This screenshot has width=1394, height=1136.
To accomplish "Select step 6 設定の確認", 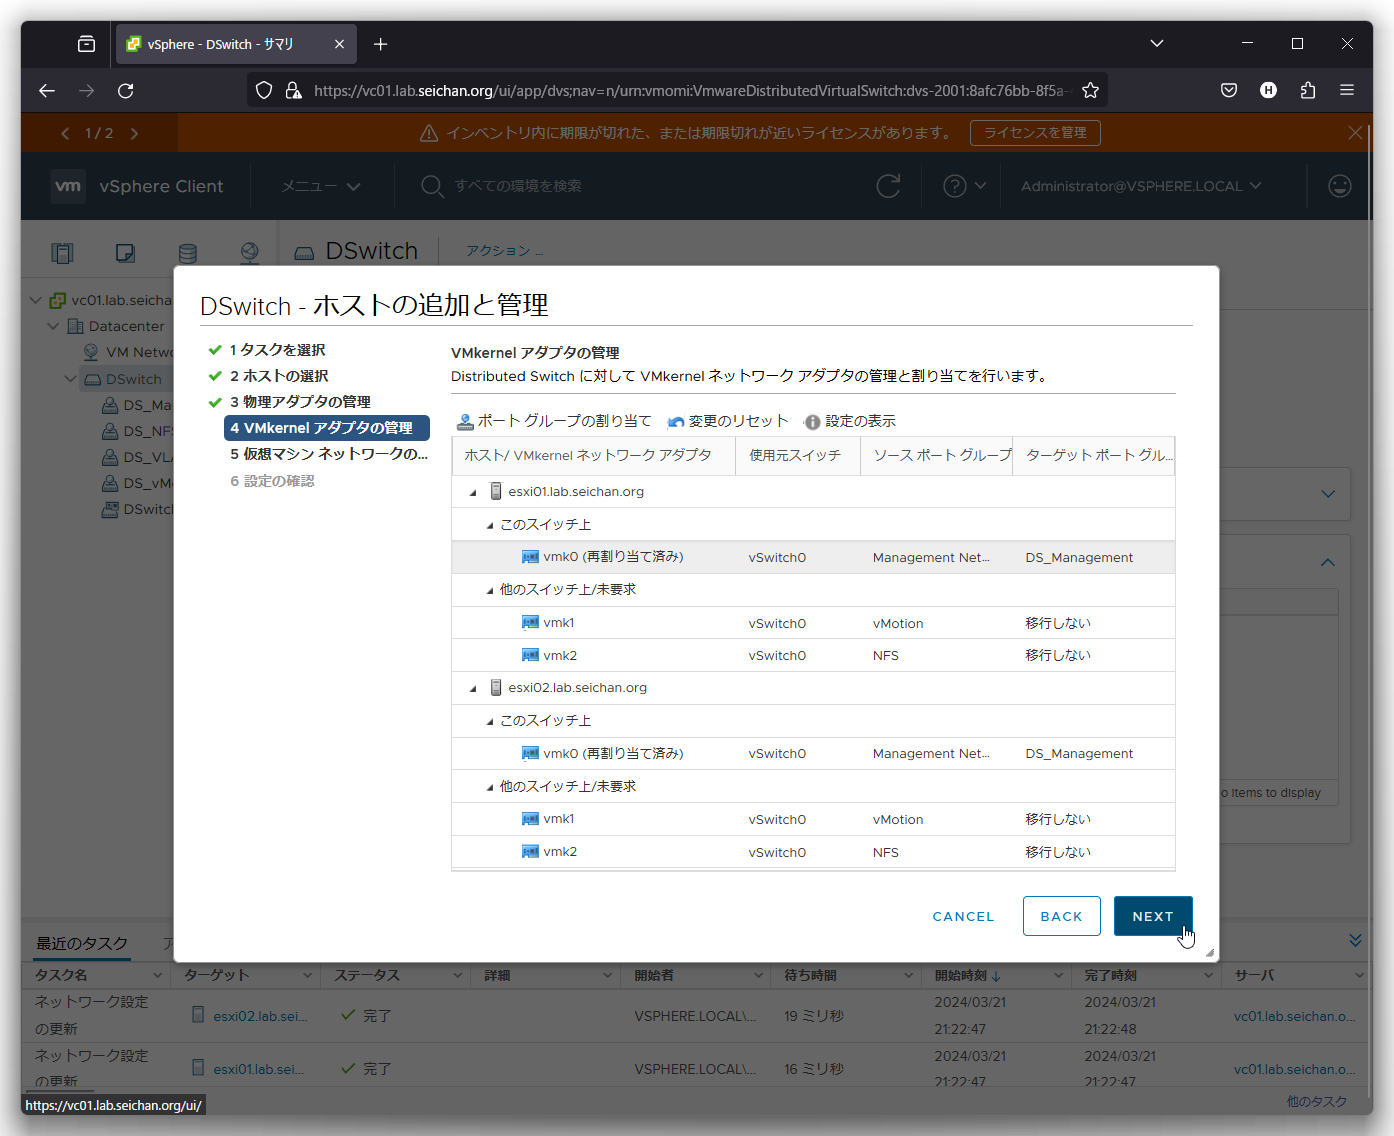I will click(272, 481).
